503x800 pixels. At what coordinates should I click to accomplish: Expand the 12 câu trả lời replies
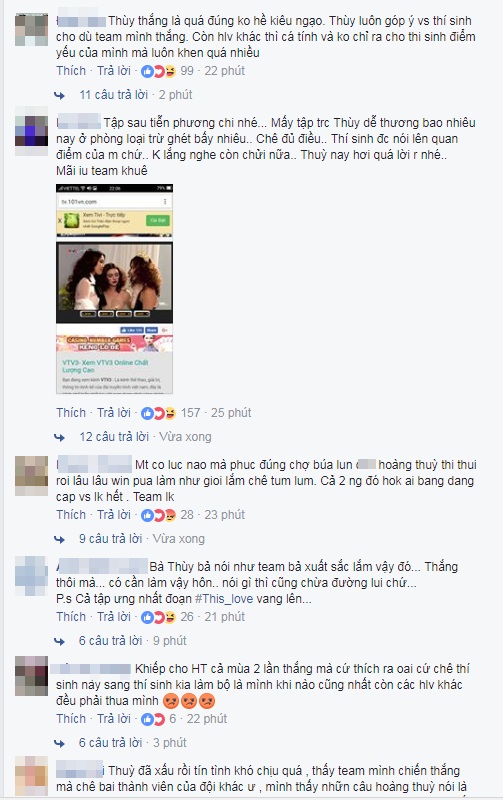click(x=114, y=437)
